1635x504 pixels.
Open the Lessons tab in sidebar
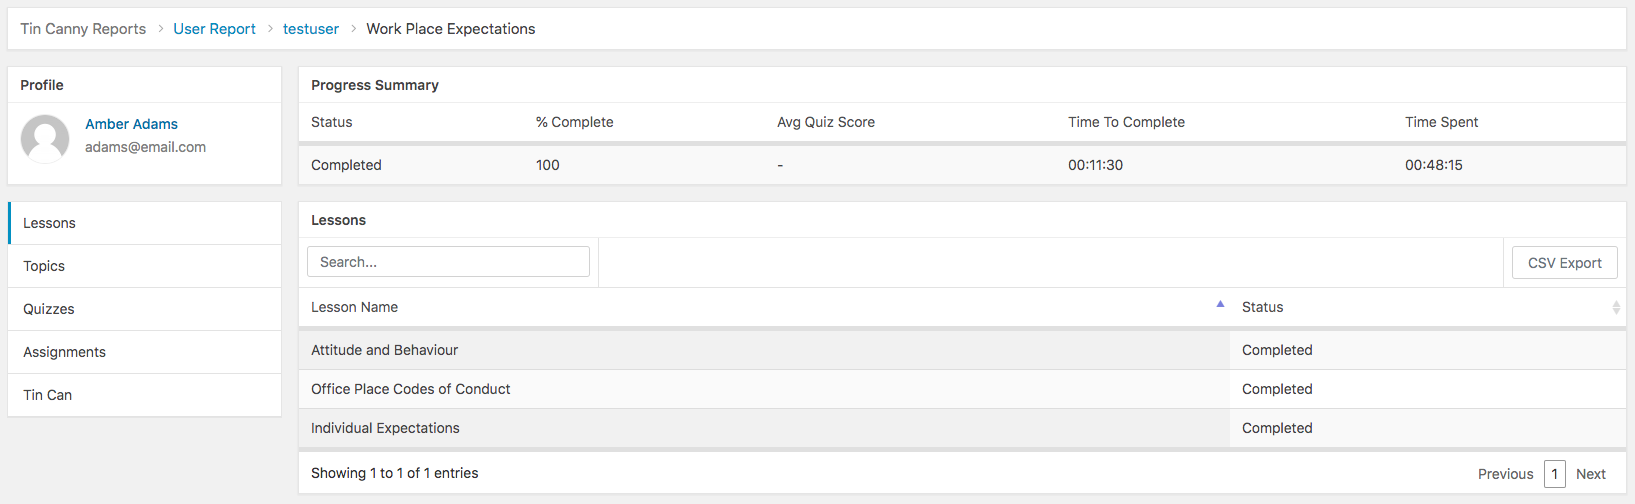(50, 223)
